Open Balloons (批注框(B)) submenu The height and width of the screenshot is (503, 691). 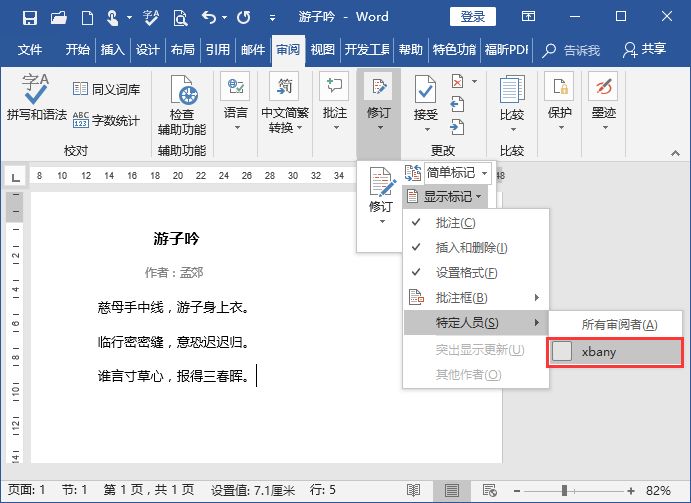[x=476, y=298]
